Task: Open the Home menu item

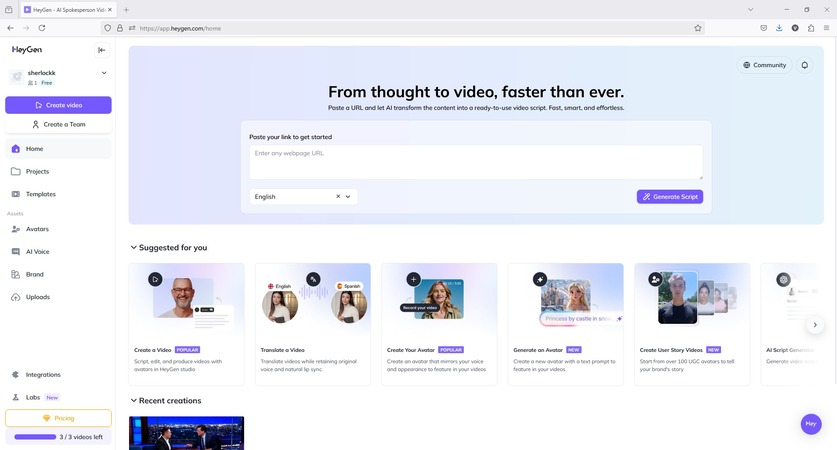Action: coord(58,149)
